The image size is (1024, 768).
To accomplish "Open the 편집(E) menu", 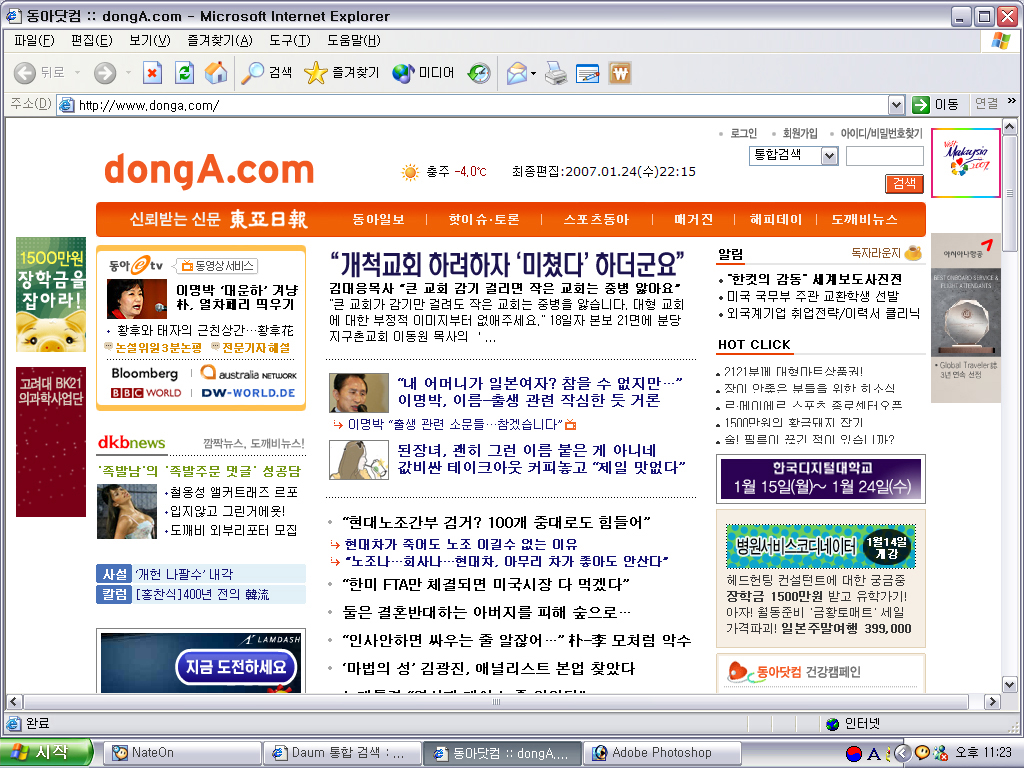I will pyautogui.click(x=91, y=40).
